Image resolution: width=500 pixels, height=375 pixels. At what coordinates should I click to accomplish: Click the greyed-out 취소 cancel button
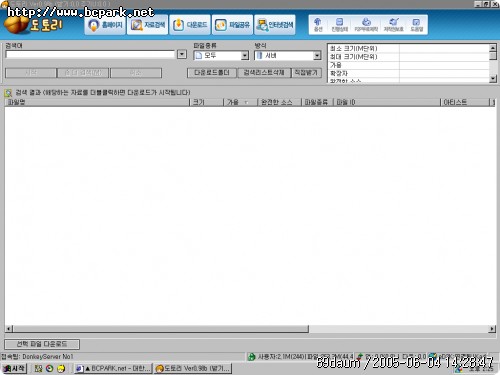point(136,73)
